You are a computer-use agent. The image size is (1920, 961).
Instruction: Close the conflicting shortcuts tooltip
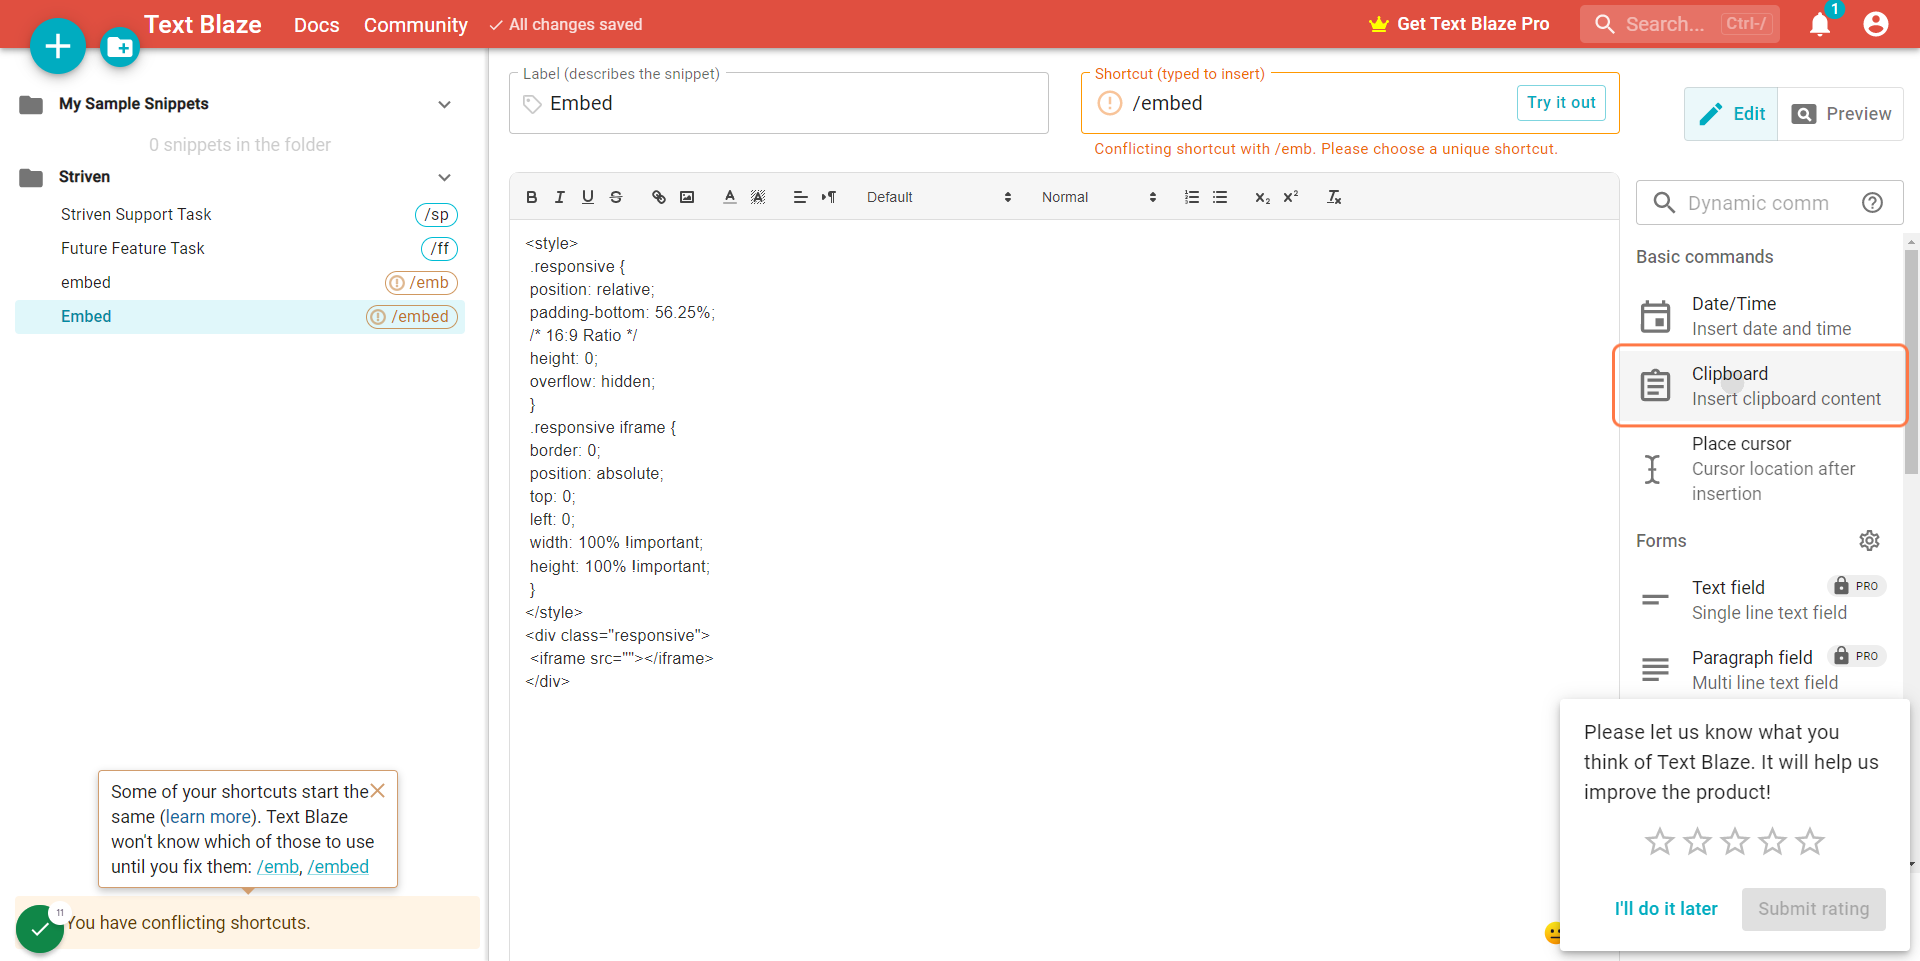tap(378, 791)
